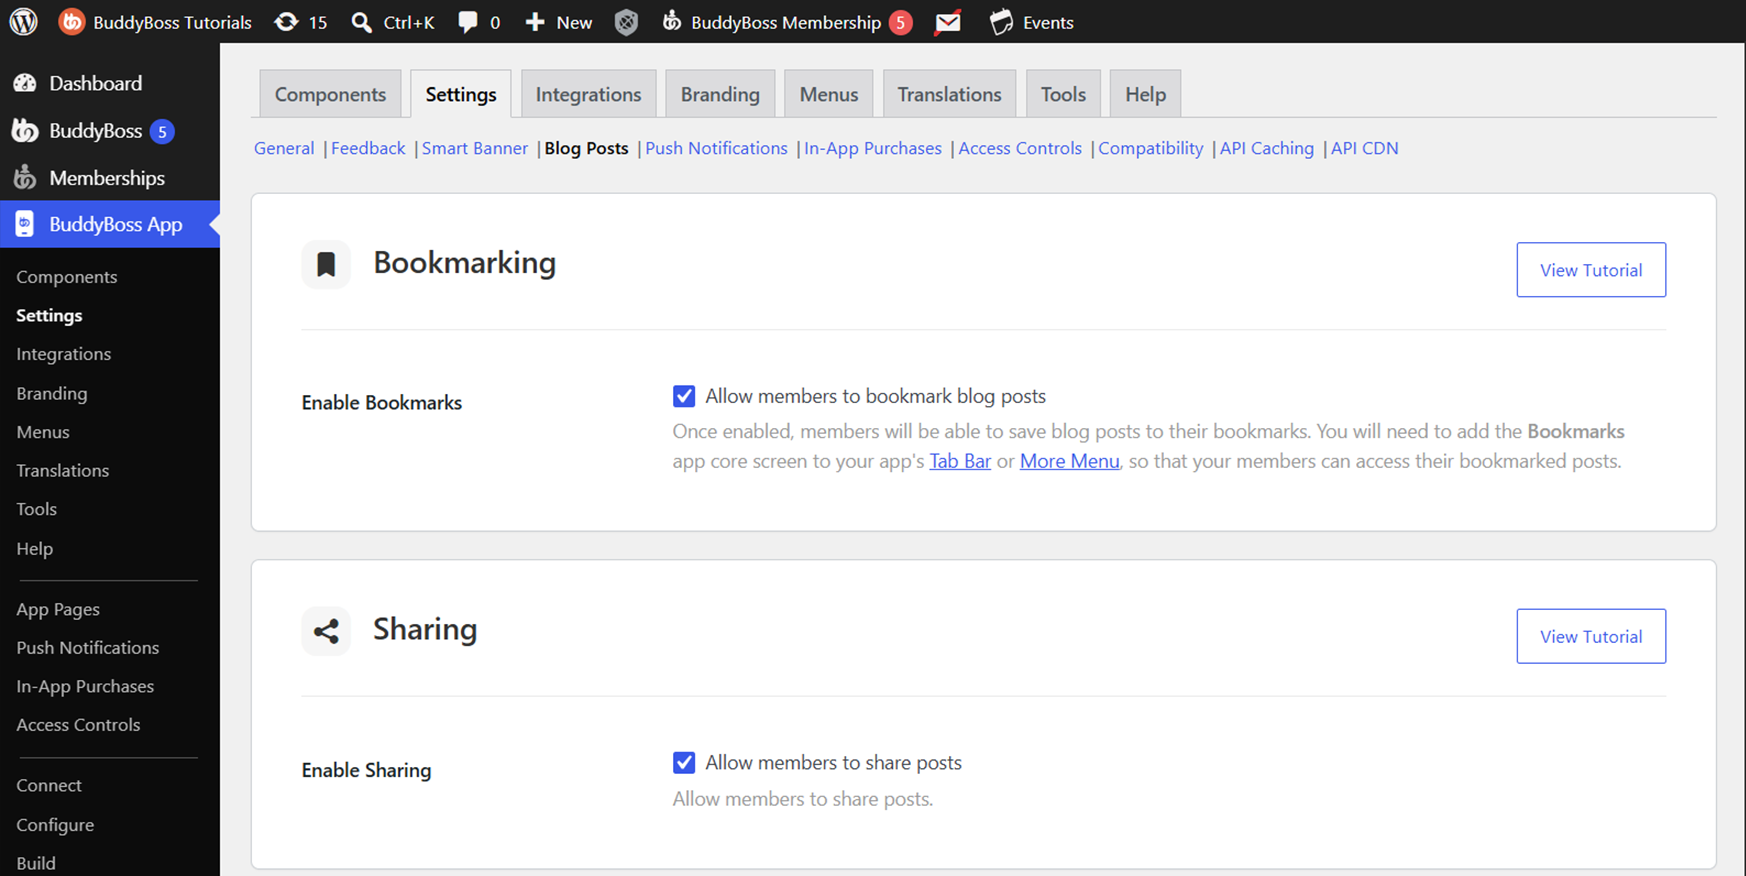1746x876 pixels.
Task: Open the Translations tab
Action: [949, 94]
